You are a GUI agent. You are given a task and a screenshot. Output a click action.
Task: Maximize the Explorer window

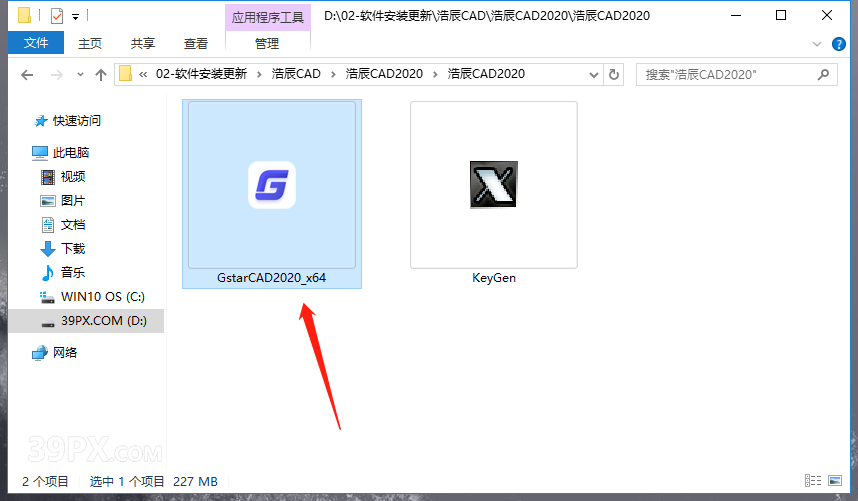coord(781,15)
